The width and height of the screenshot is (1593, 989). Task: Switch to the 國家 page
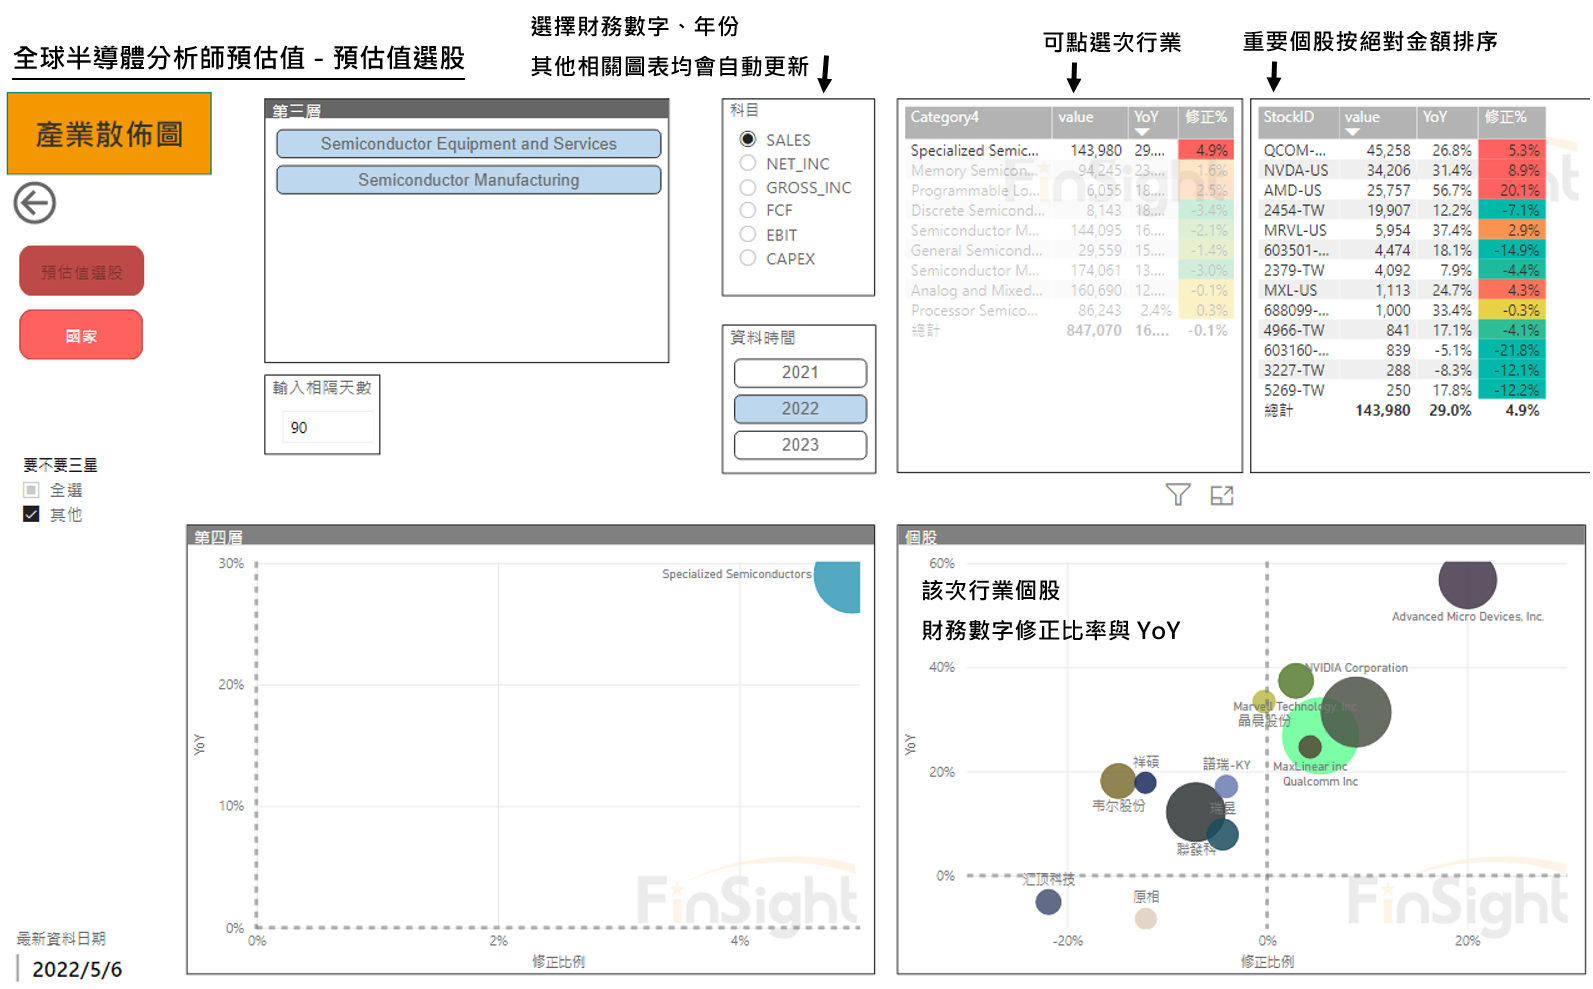pyautogui.click(x=81, y=335)
